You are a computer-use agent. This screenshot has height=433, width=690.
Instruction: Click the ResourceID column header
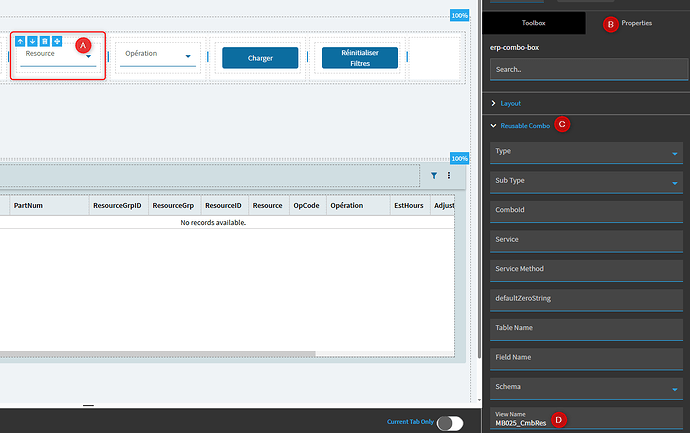point(223,205)
